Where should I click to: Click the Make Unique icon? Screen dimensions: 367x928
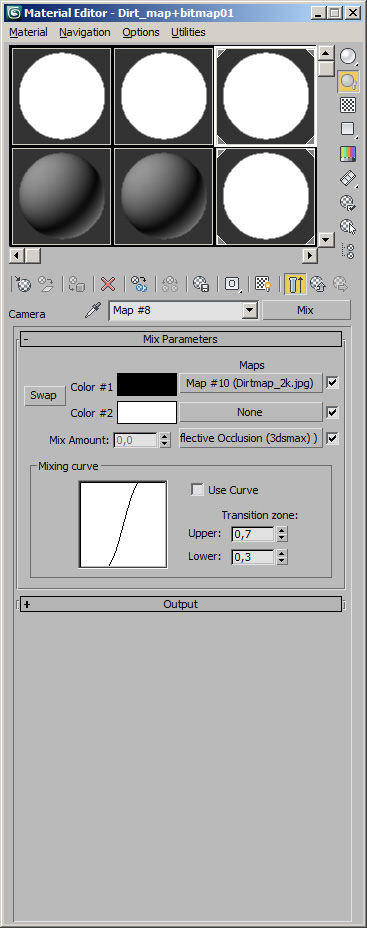point(170,284)
